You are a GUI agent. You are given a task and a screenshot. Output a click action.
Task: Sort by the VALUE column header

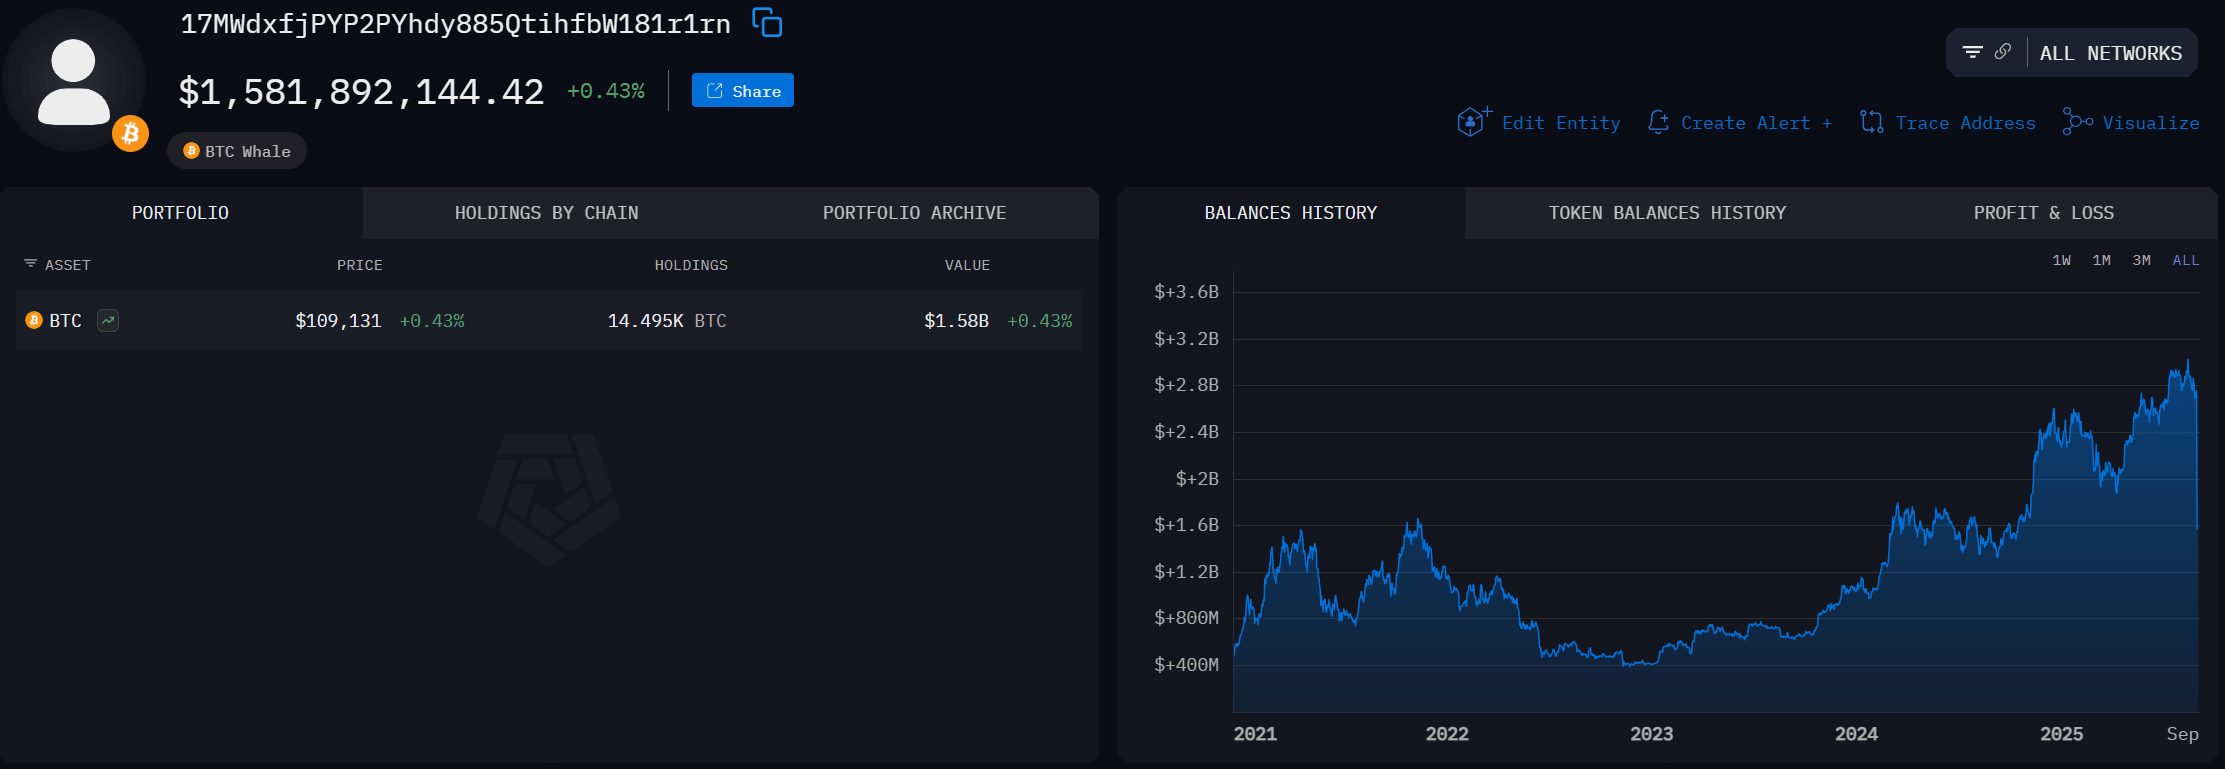[967, 265]
